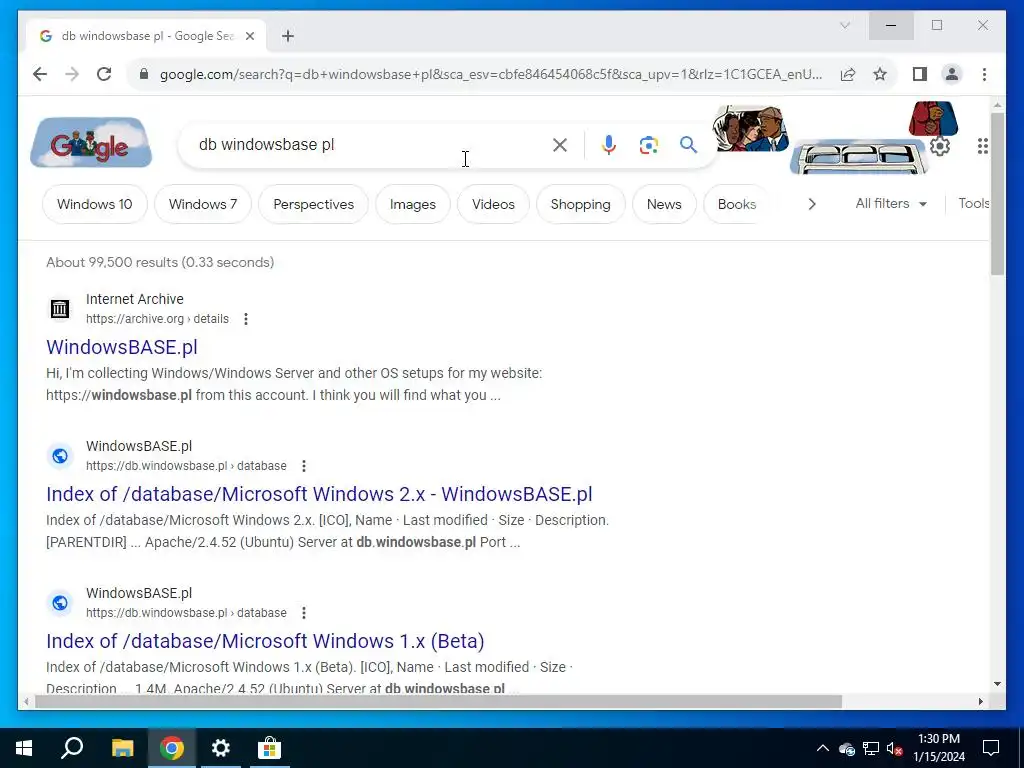
Task: Reload the current page
Action: [x=104, y=74]
